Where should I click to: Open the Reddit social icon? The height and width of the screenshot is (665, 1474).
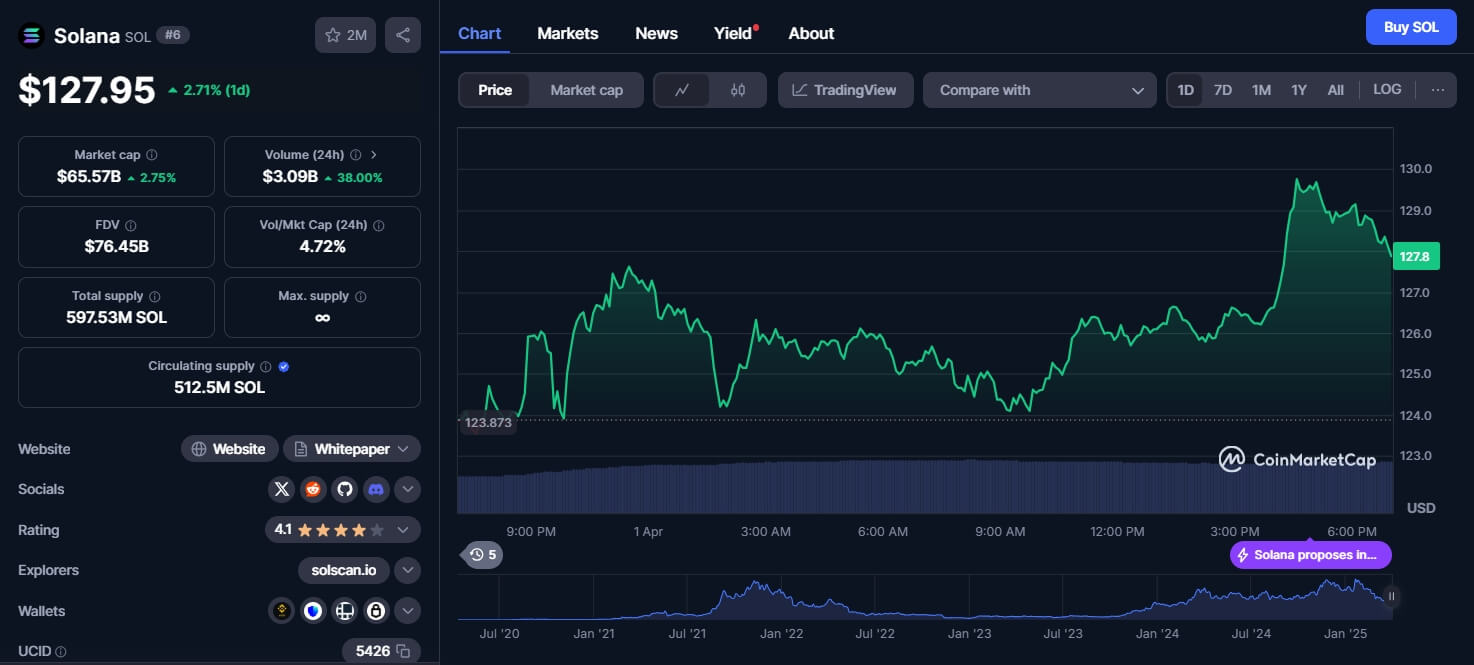[x=313, y=490]
